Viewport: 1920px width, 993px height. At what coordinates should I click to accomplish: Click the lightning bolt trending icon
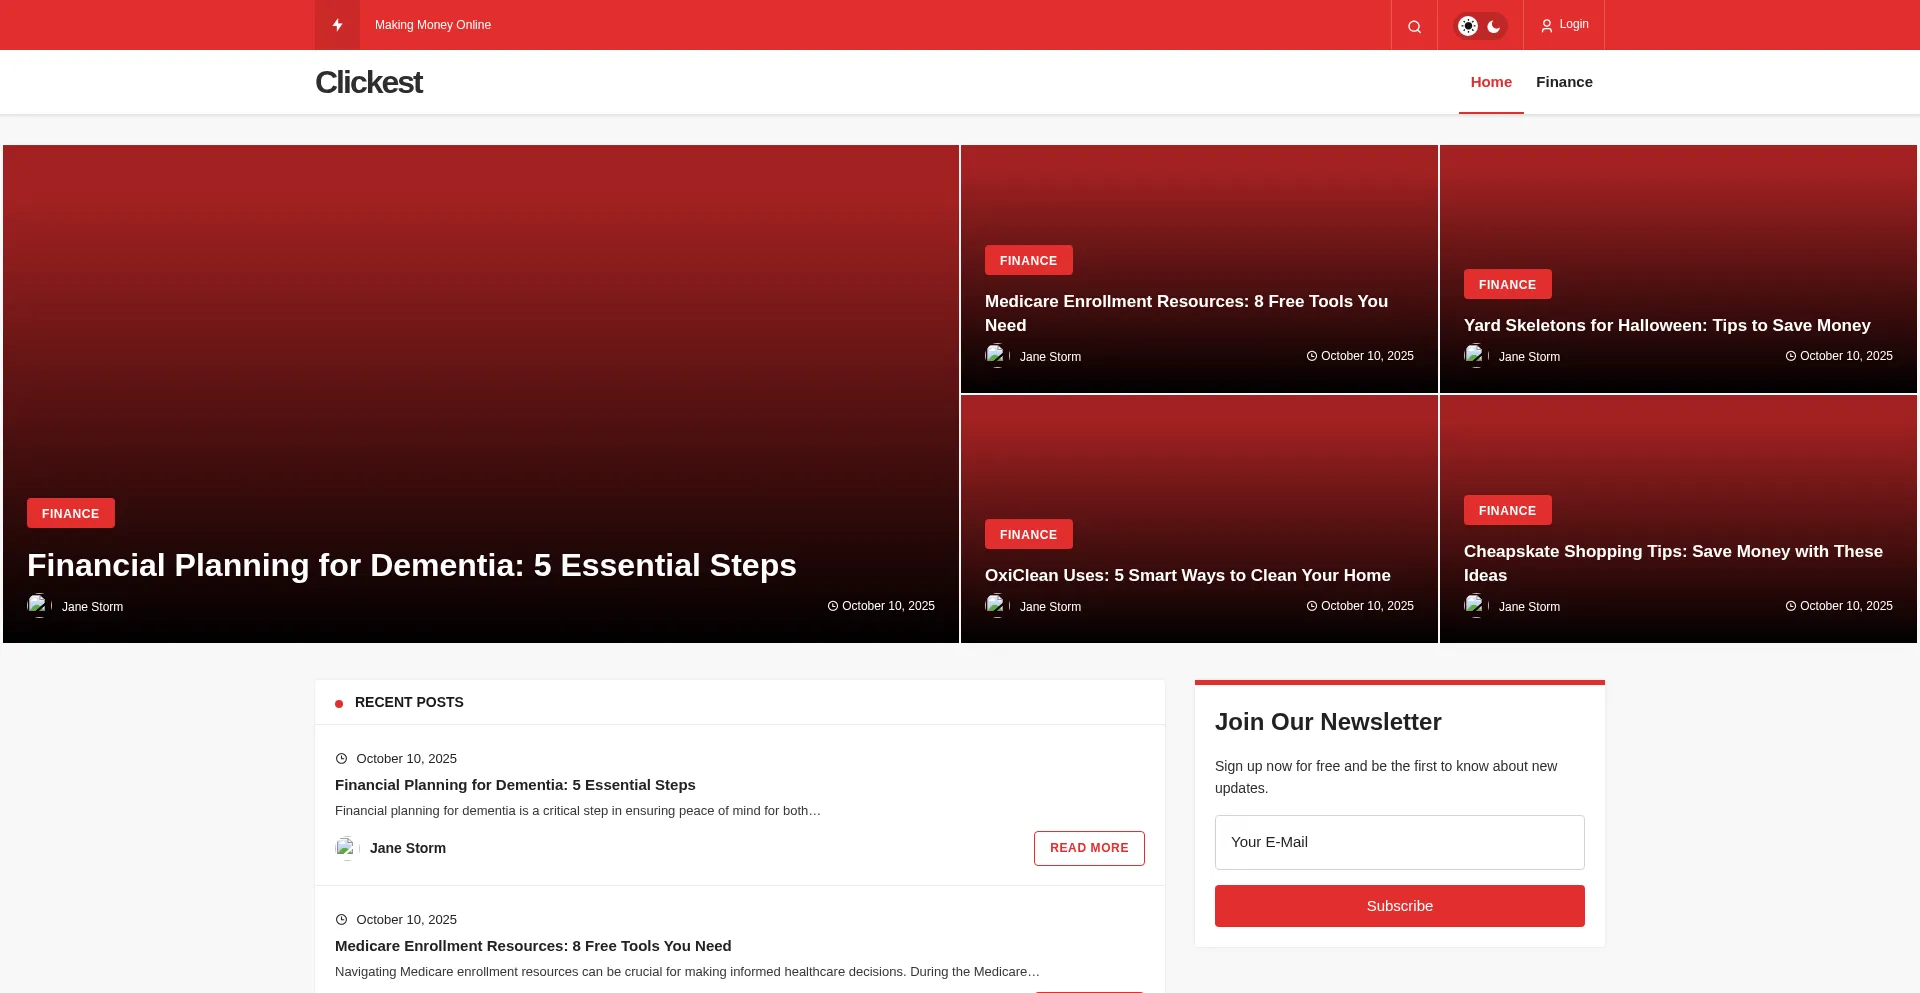337,25
